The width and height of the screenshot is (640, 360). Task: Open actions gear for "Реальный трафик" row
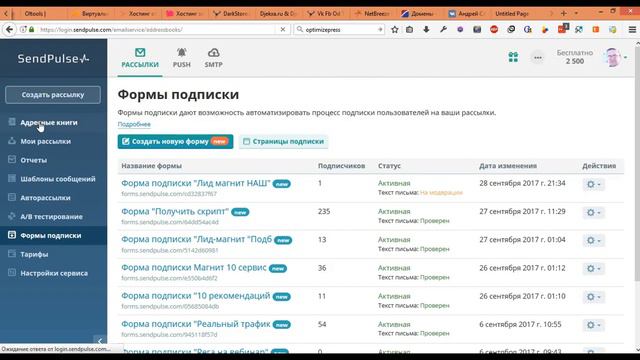pyautogui.click(x=593, y=325)
